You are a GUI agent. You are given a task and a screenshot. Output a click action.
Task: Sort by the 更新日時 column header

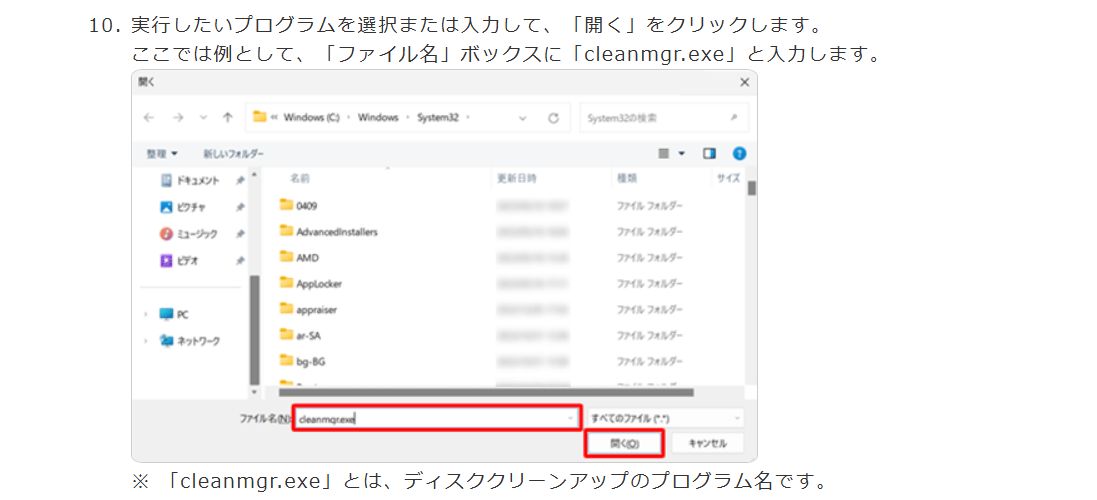(516, 179)
